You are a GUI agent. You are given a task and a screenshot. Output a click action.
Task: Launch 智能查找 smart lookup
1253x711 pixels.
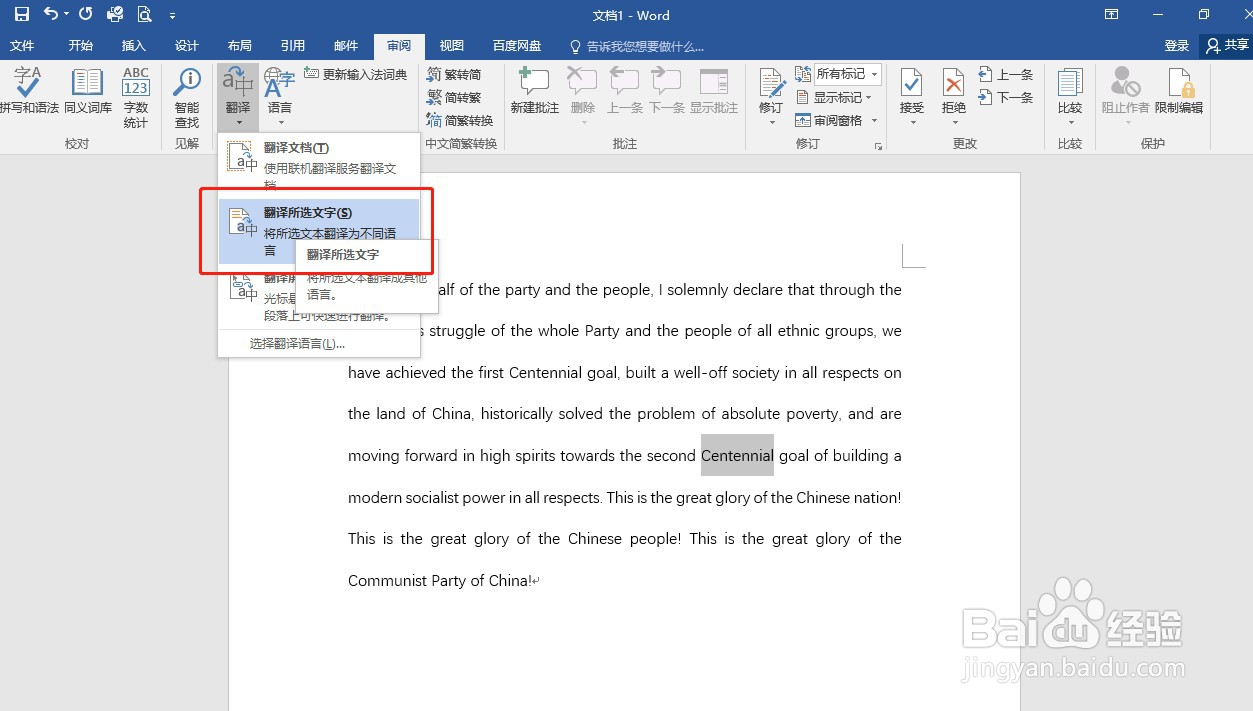[x=186, y=95]
